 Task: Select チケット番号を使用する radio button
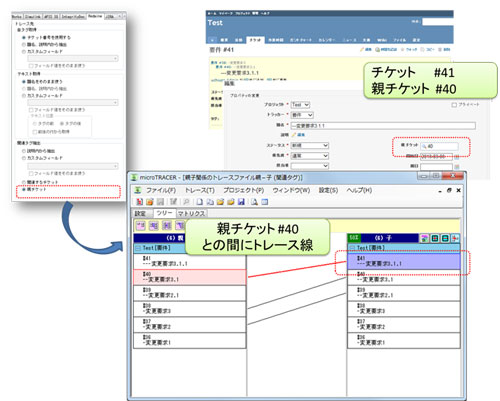[x=24, y=37]
